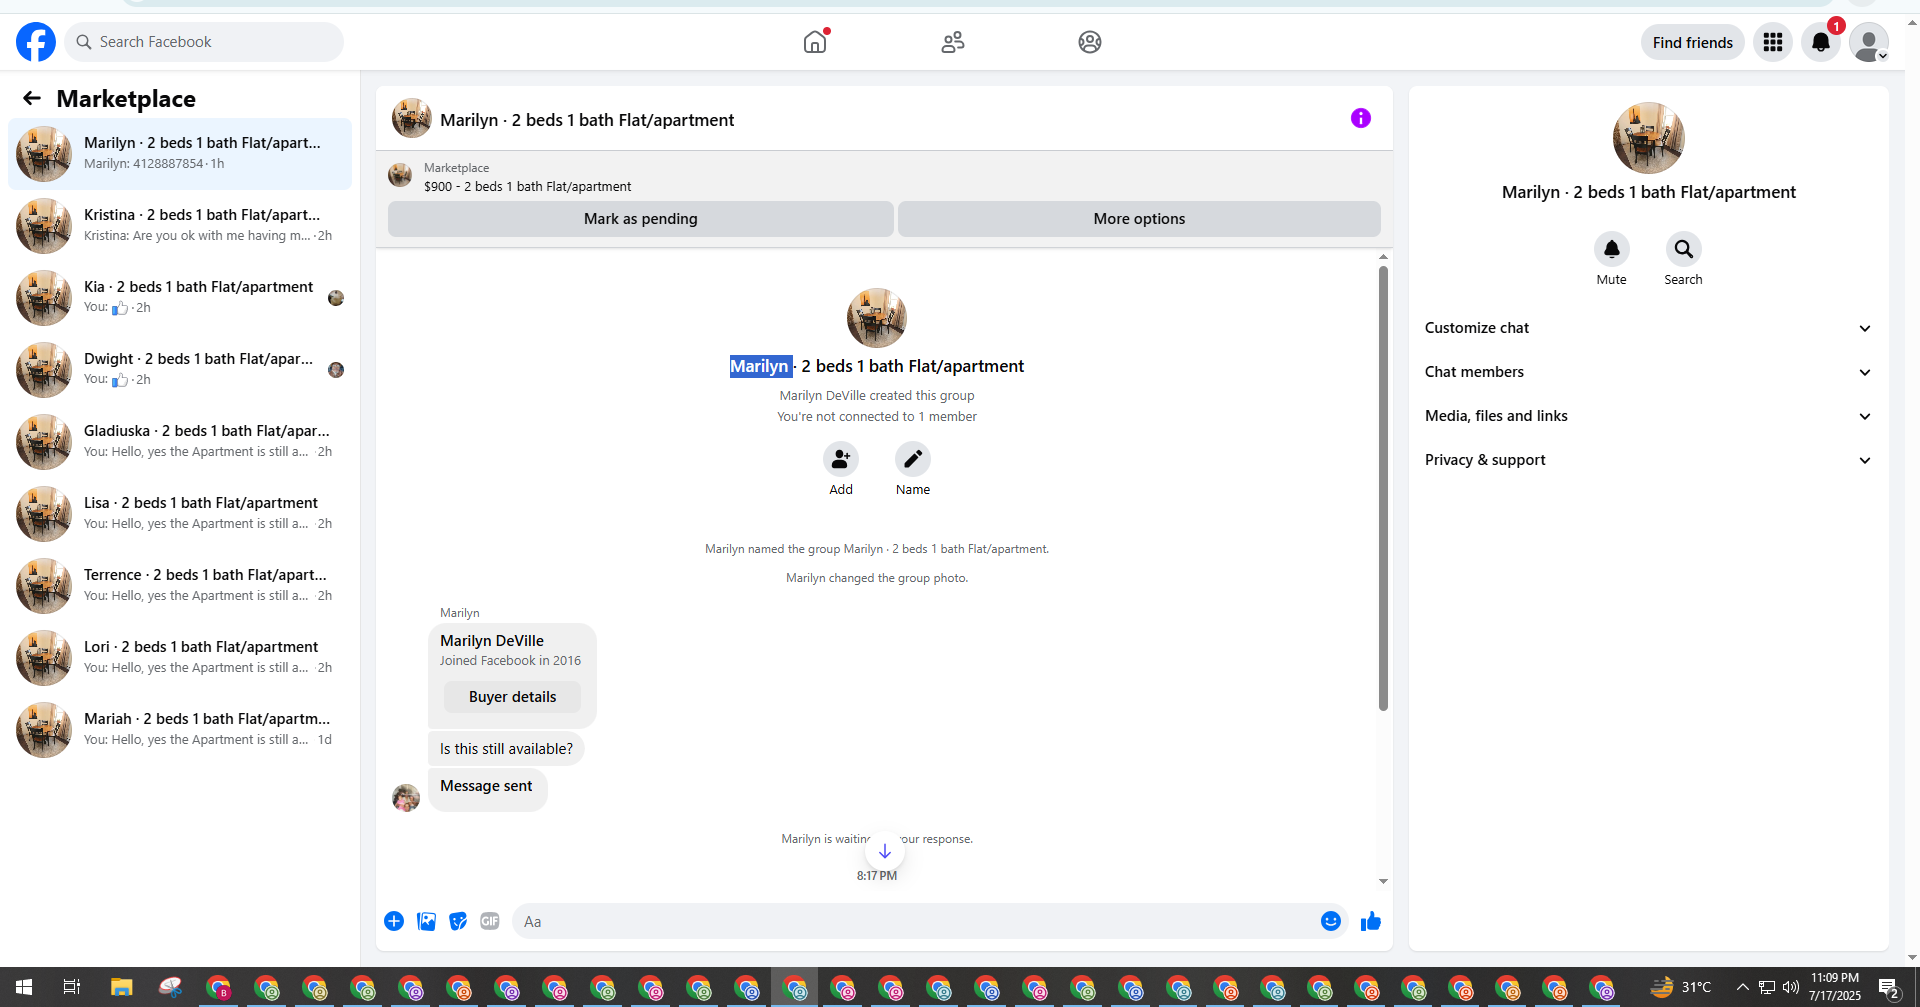1920x1007 pixels.
Task: Open the Mariah conversation
Action: (180, 730)
